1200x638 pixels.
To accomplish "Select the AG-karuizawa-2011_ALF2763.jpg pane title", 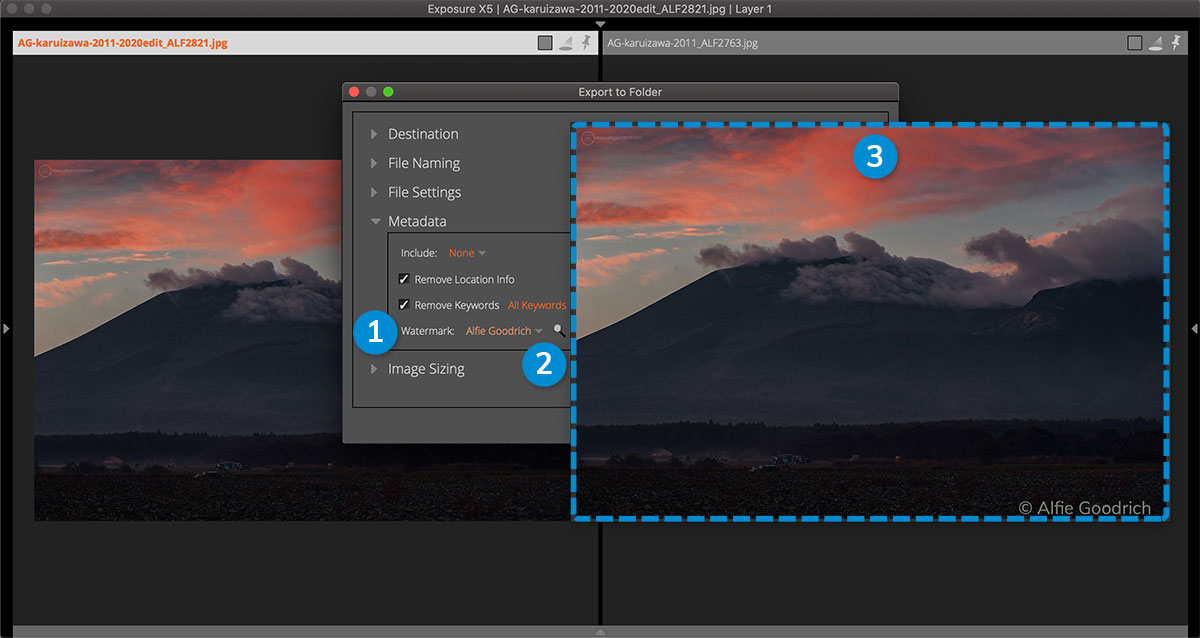I will click(x=682, y=43).
